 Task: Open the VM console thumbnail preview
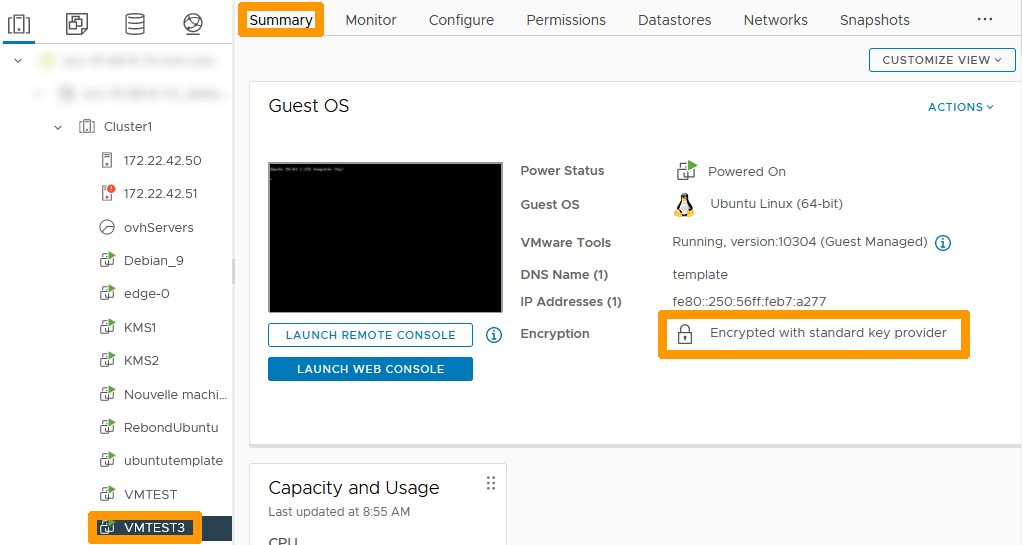385,237
